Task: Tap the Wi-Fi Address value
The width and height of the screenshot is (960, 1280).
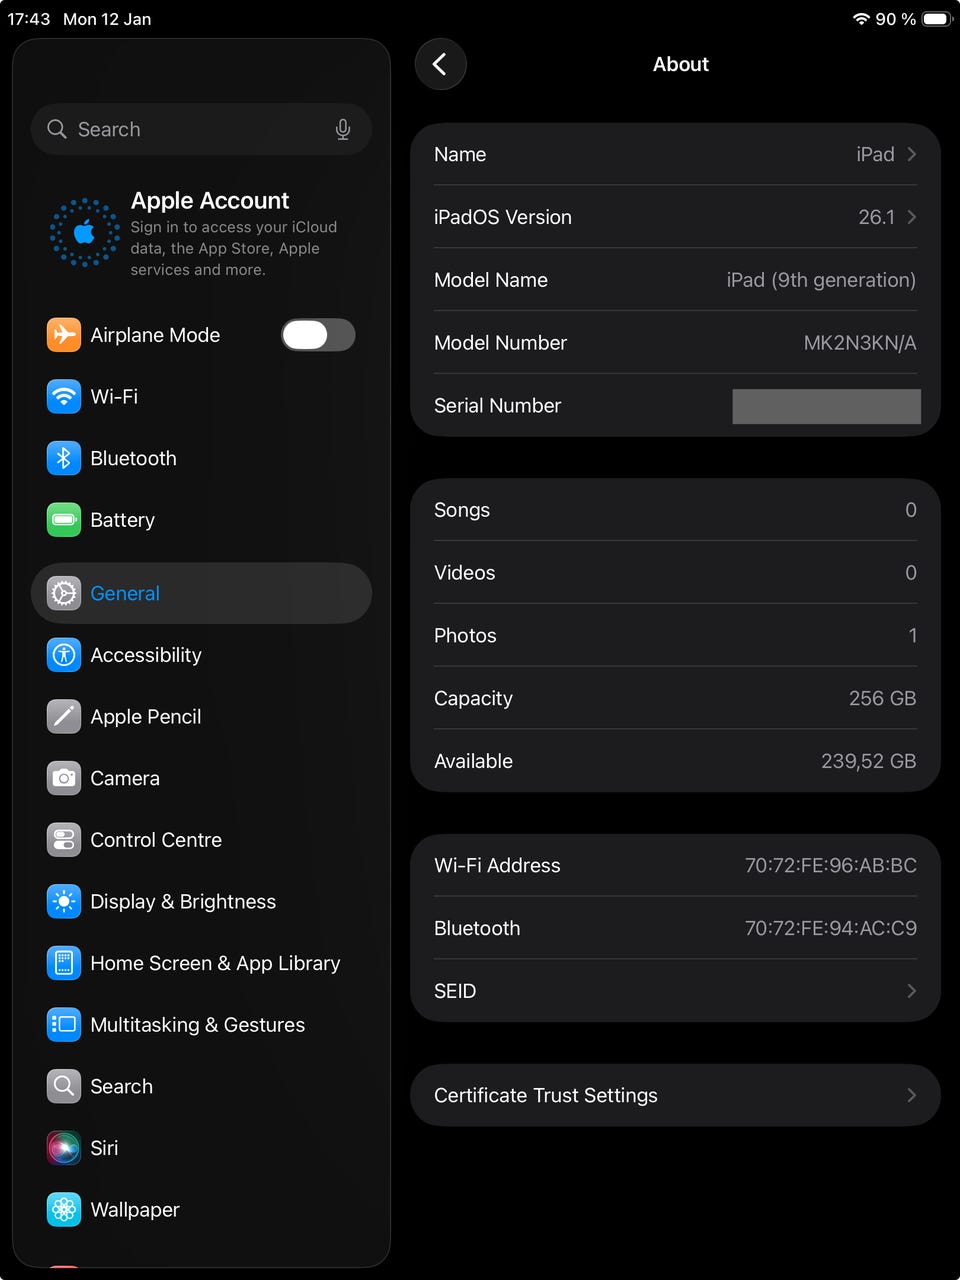Action: point(830,866)
